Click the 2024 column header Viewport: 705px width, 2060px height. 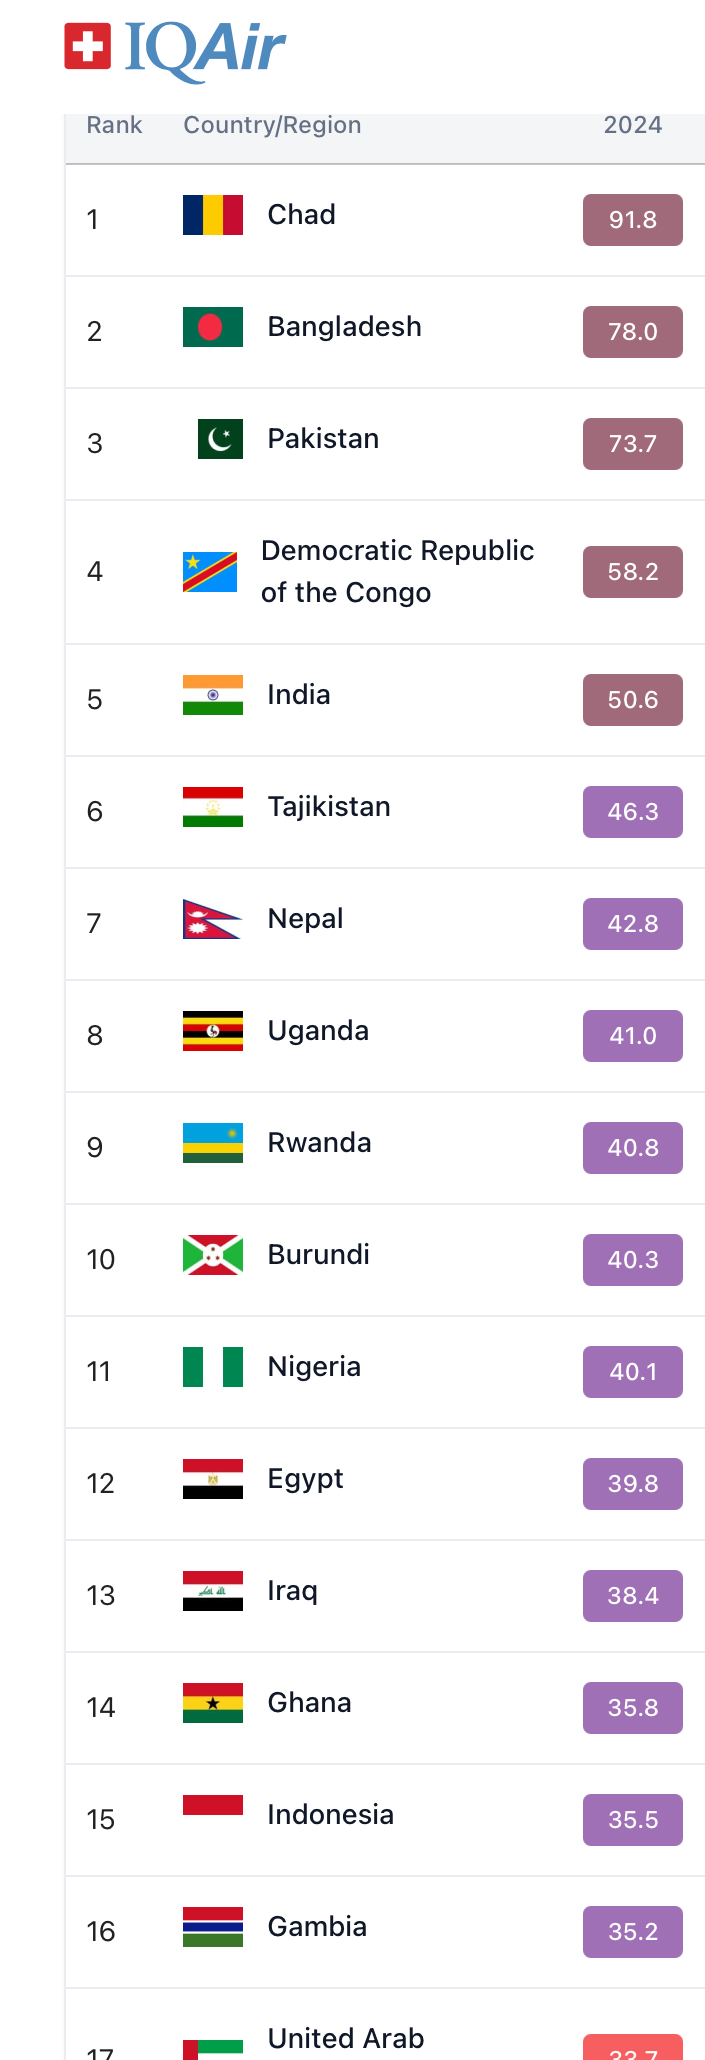point(632,125)
